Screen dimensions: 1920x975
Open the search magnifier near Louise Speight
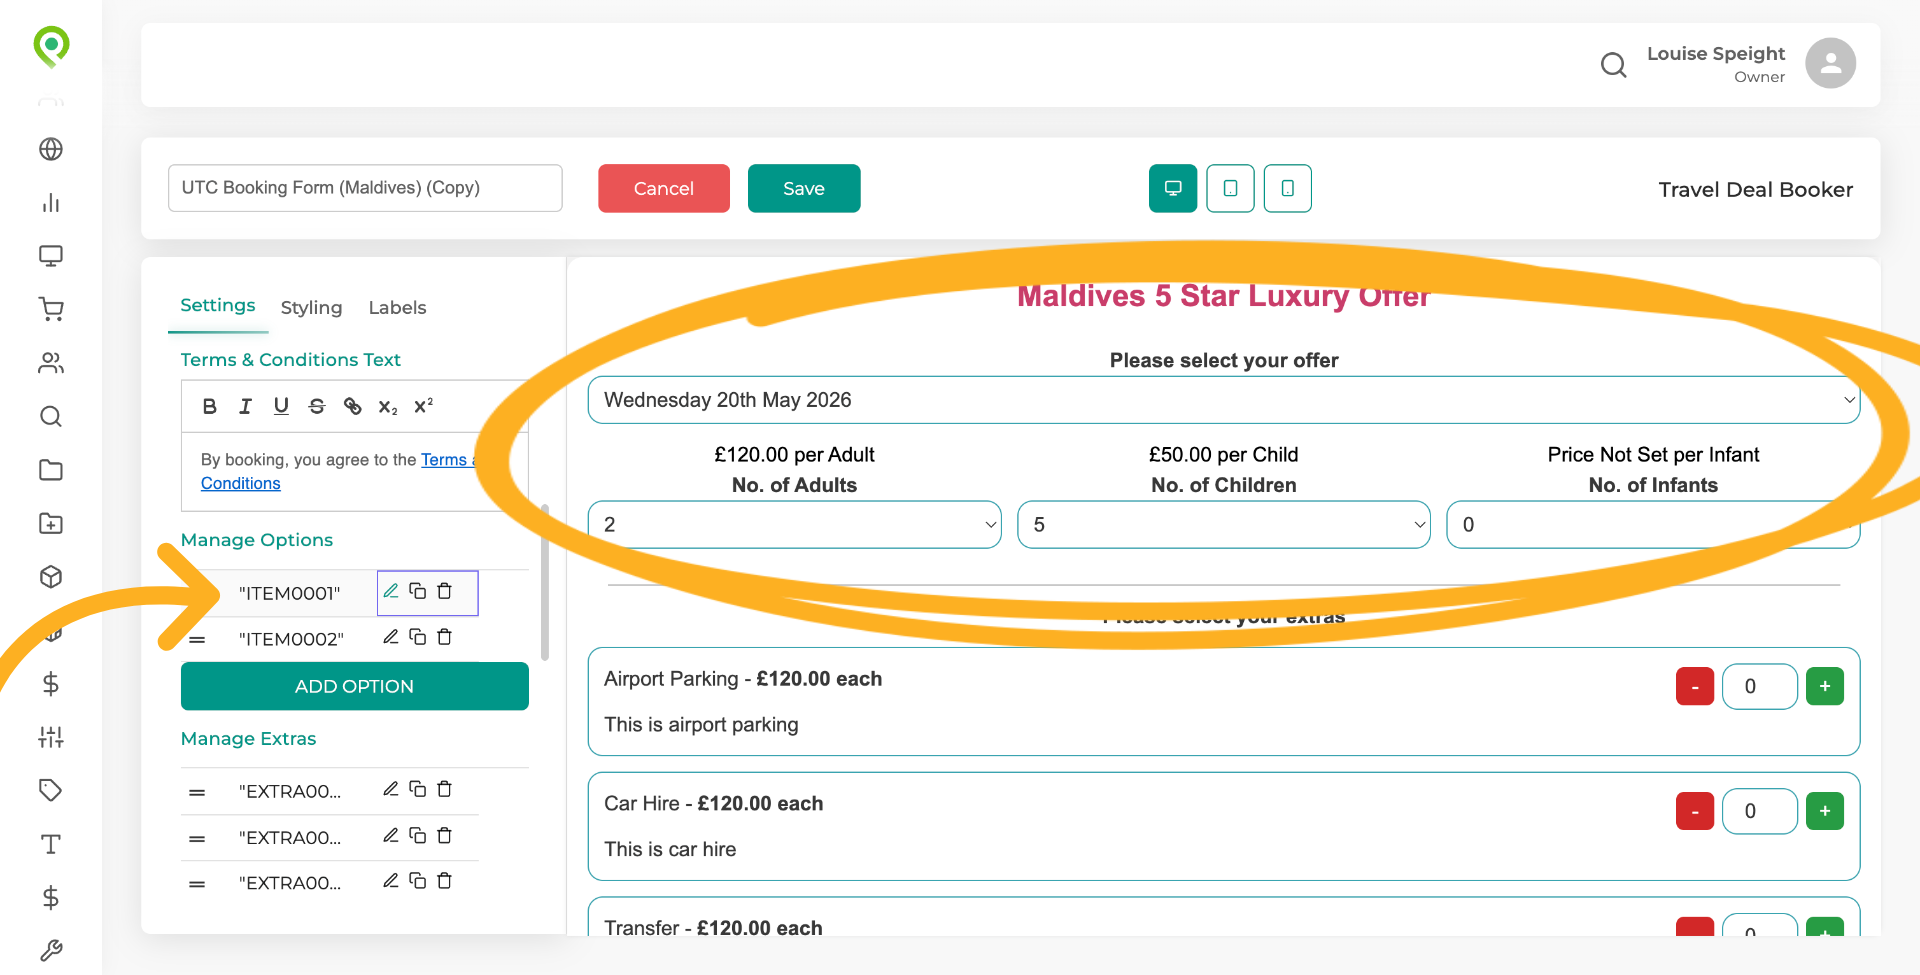coord(1613,64)
